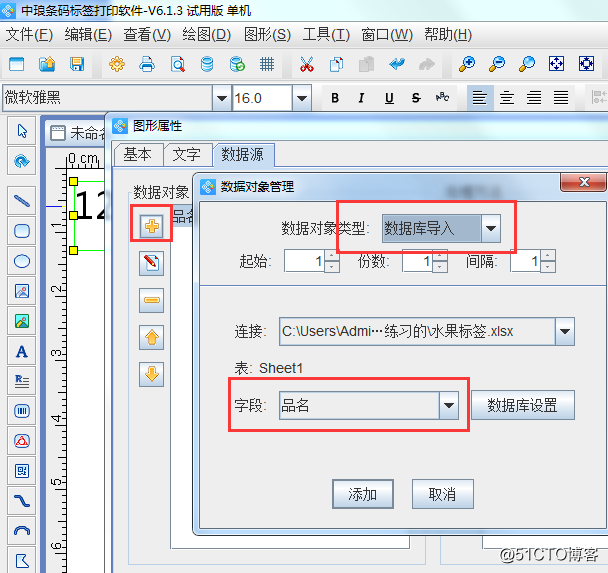608x573 pixels.
Task: Click the plain magnifier zoom reset icon
Action: point(527,64)
